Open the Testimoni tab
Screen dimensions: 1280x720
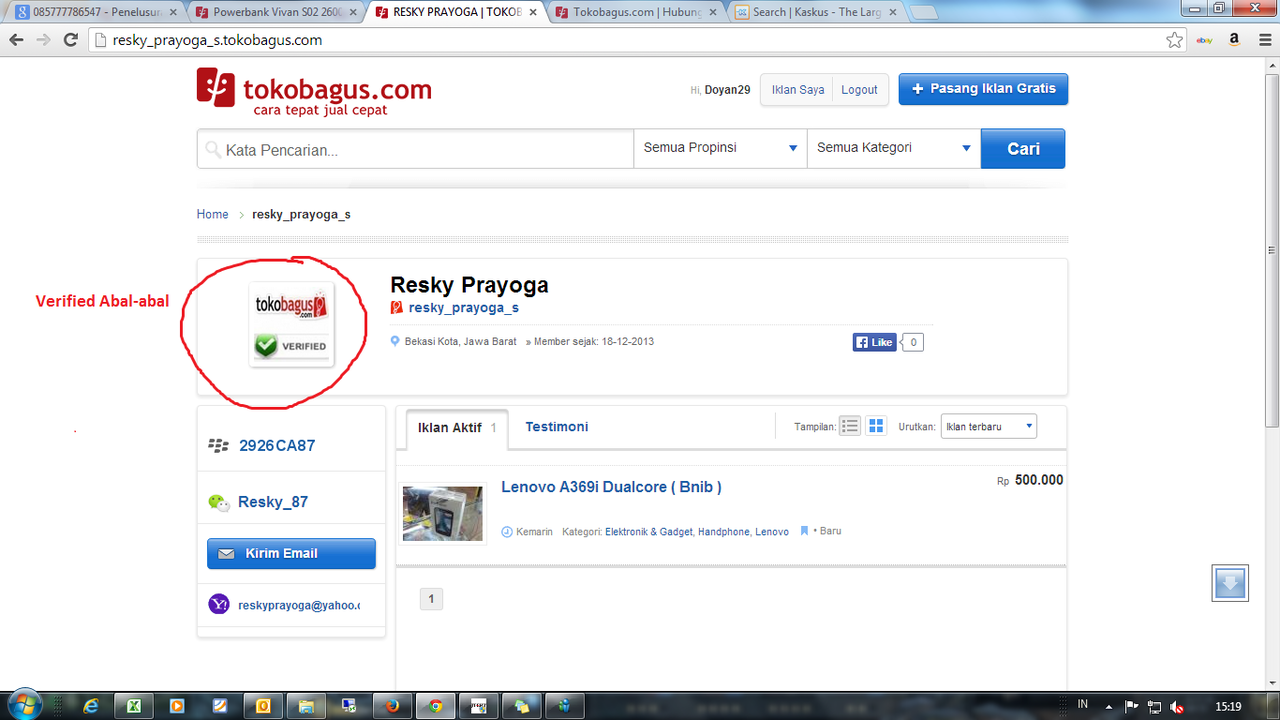(x=556, y=427)
